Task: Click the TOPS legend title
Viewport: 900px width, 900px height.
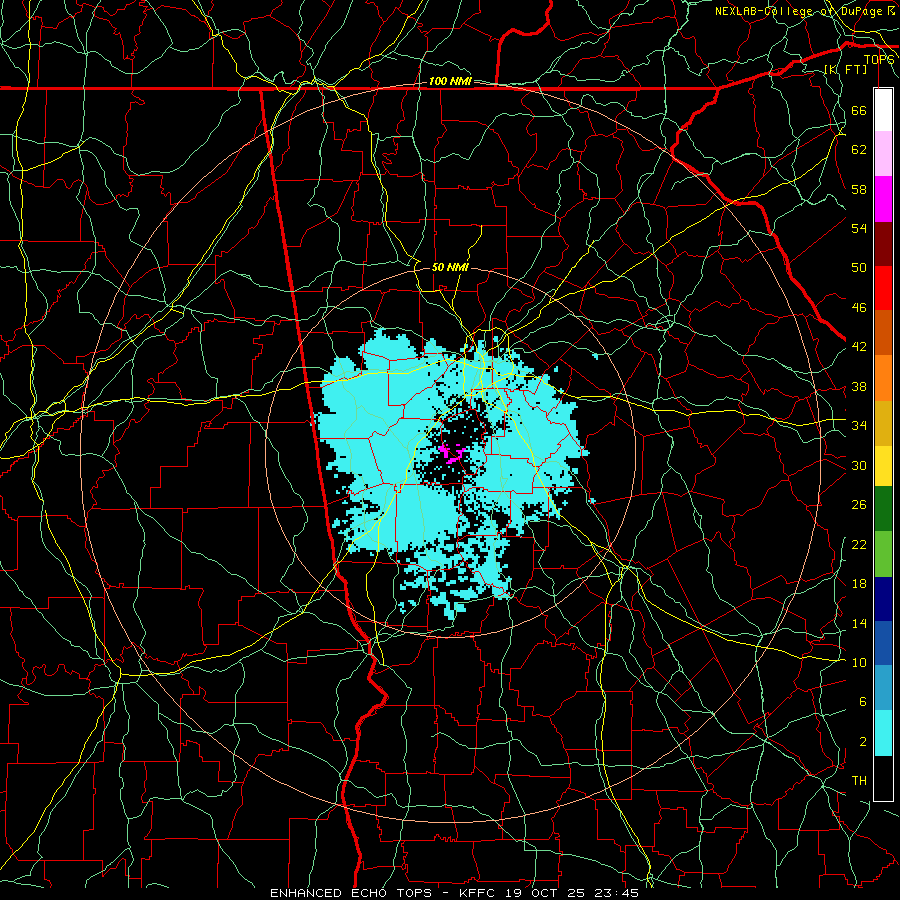Action: tap(879, 60)
